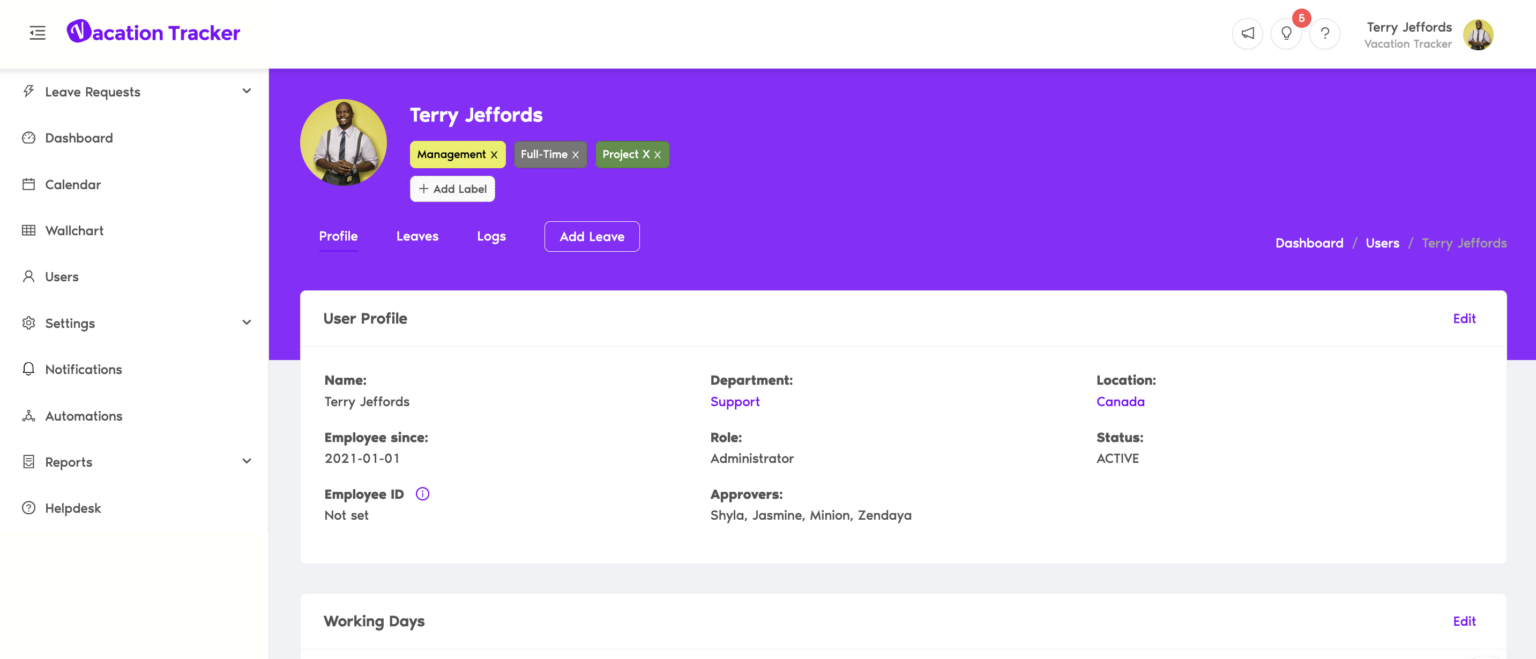The height and width of the screenshot is (659, 1536).
Task: Open the lightbulb suggestions icon
Action: coord(1286,33)
